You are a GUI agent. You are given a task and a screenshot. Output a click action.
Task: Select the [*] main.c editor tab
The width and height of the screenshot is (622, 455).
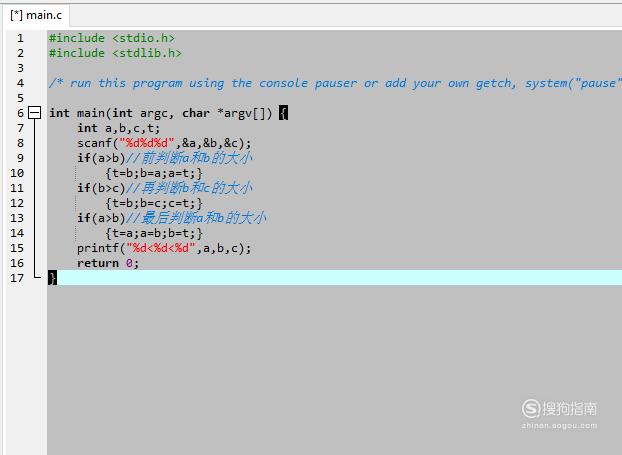(36, 15)
